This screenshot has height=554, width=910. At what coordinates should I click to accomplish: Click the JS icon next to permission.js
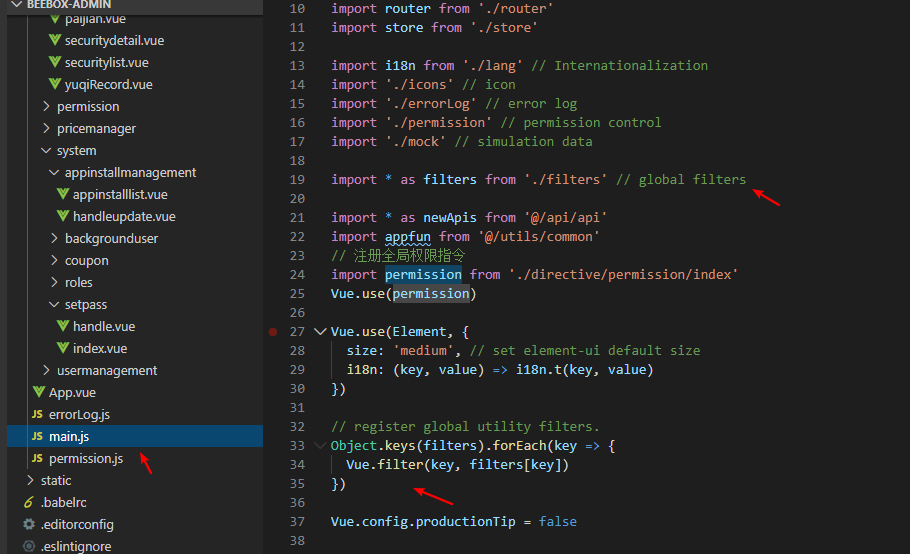38,459
